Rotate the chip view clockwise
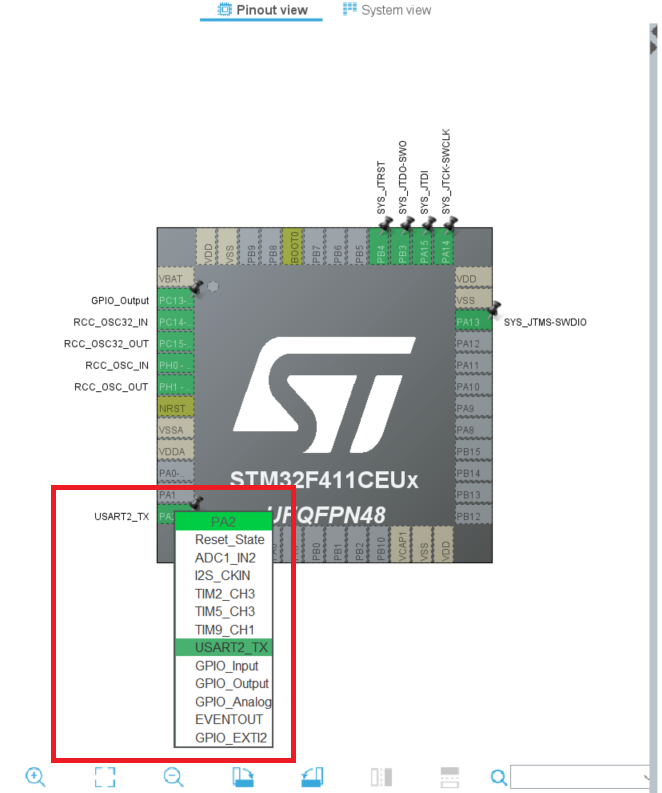The width and height of the screenshot is (662, 793). pyautogui.click(x=242, y=776)
